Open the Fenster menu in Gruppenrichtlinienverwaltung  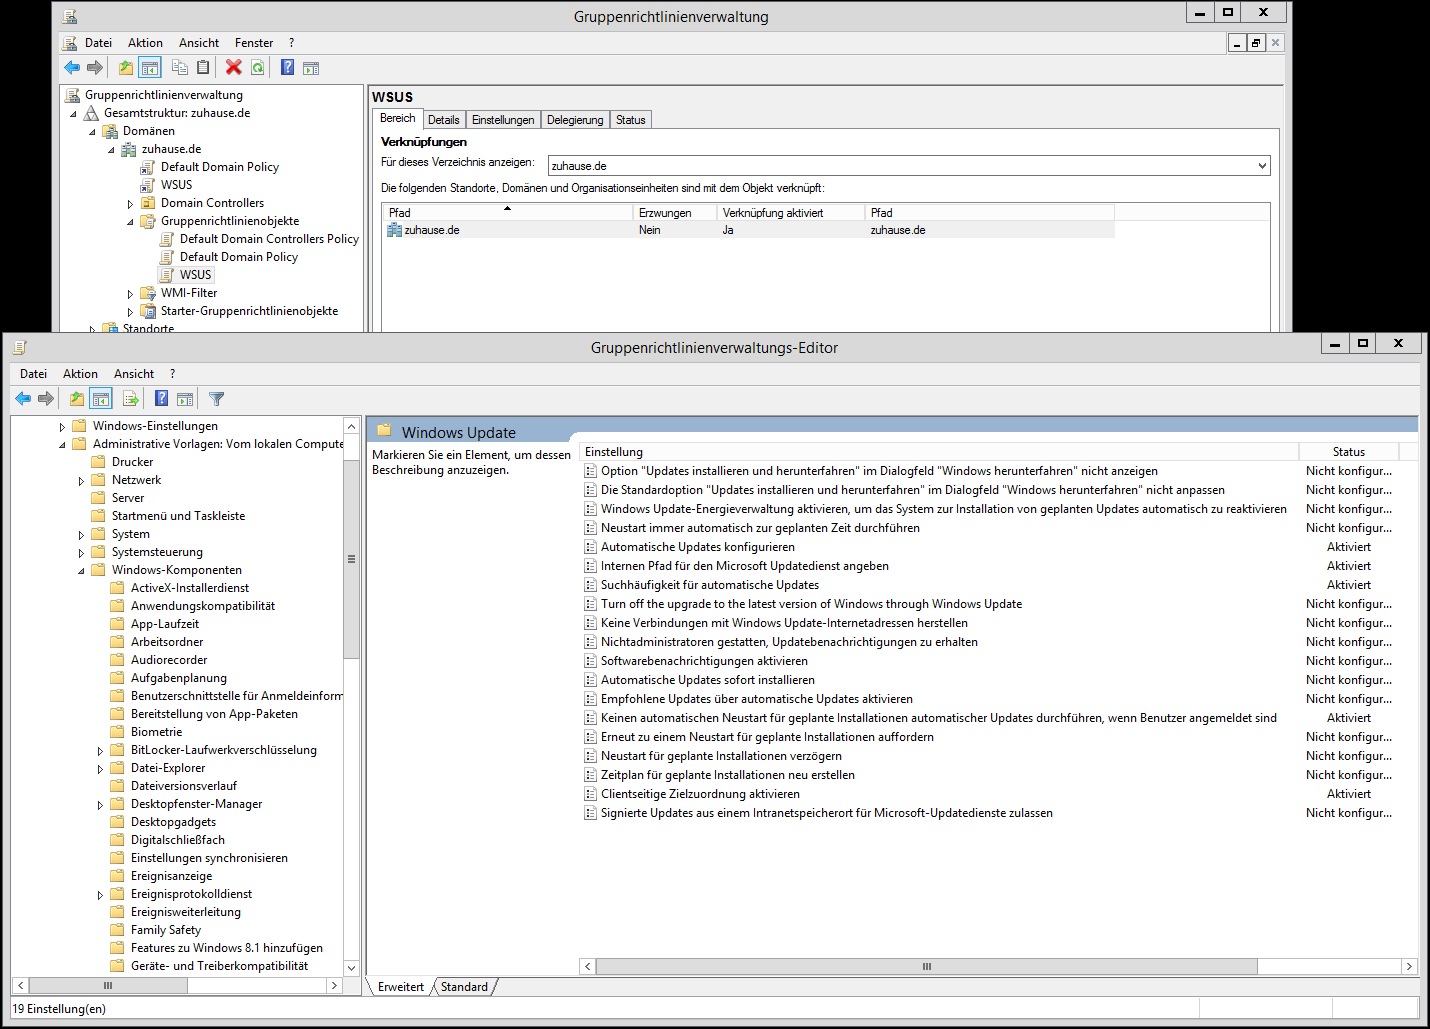254,43
